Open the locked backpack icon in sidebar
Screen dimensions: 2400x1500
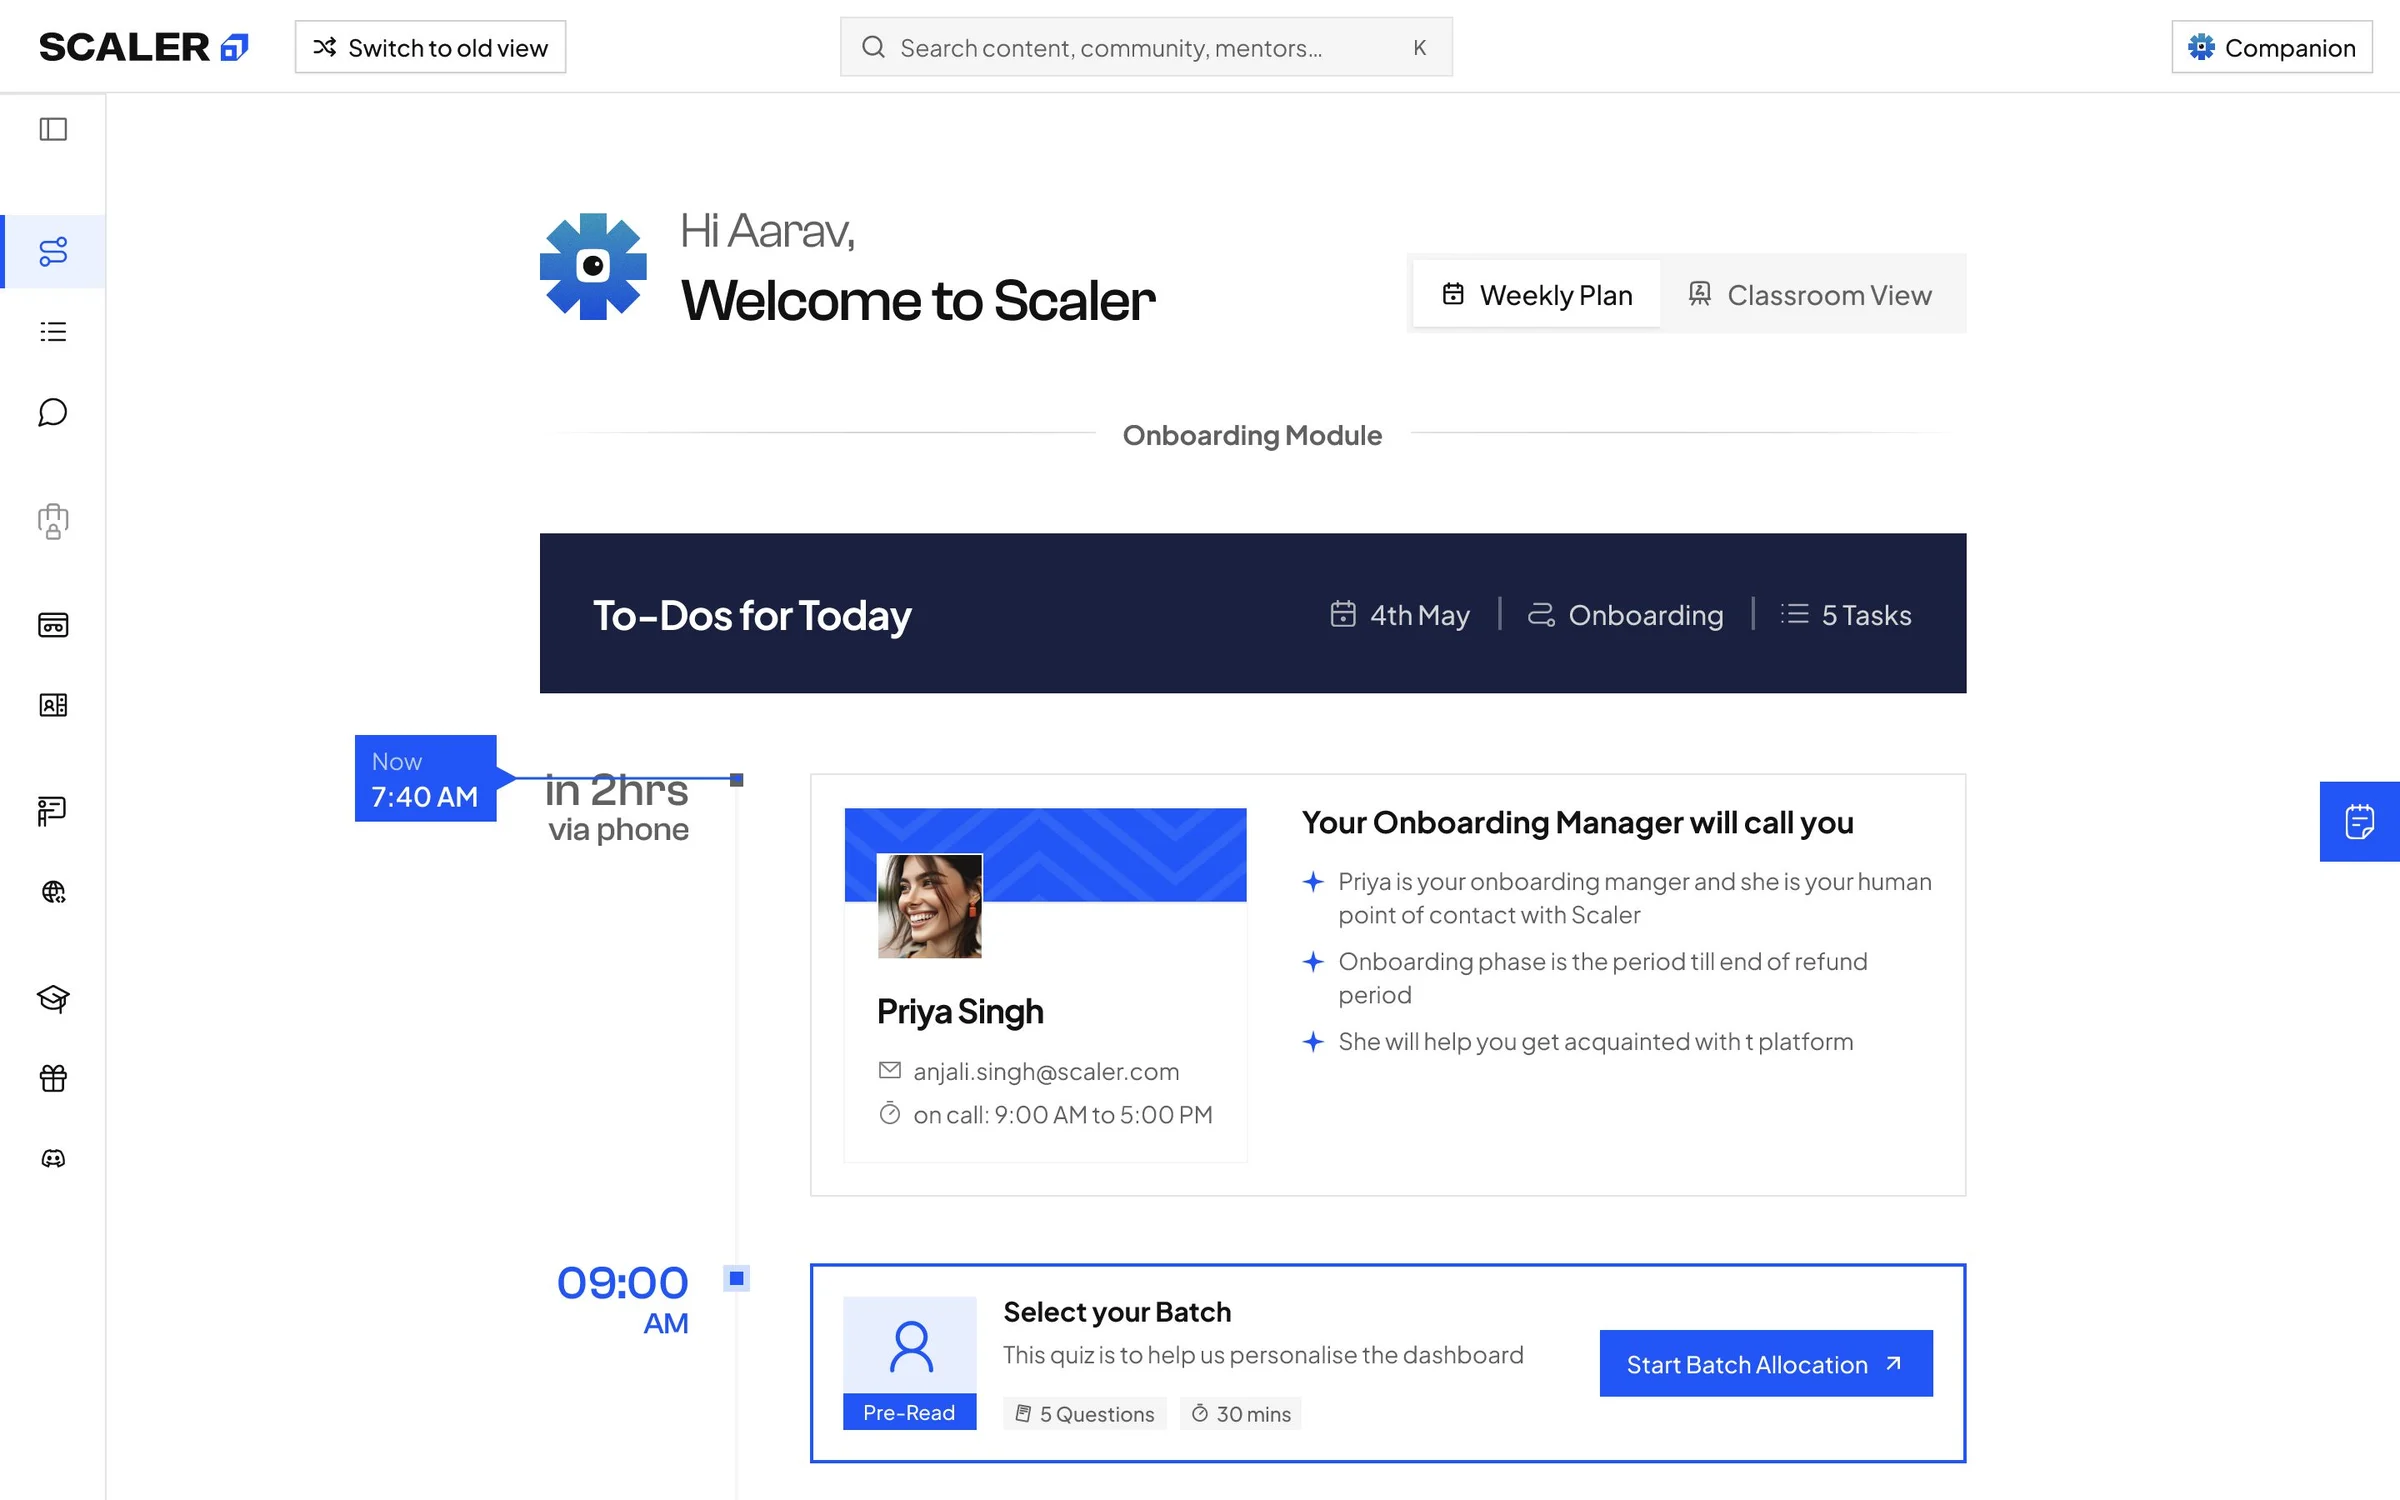click(x=53, y=521)
